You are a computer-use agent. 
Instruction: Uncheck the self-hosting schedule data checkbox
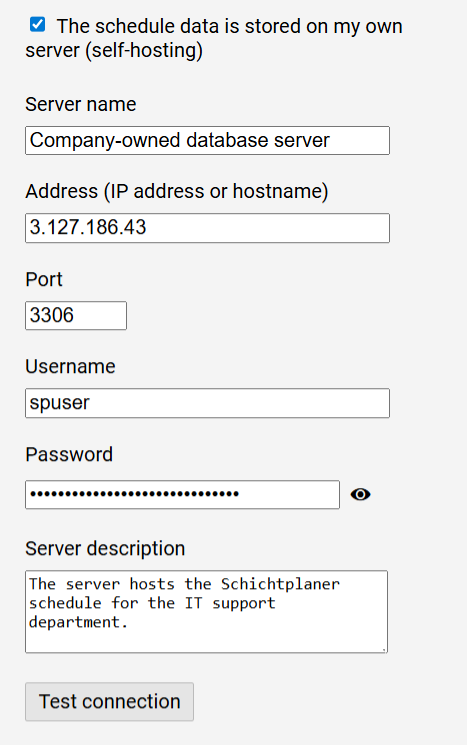pyautogui.click(x=38, y=24)
